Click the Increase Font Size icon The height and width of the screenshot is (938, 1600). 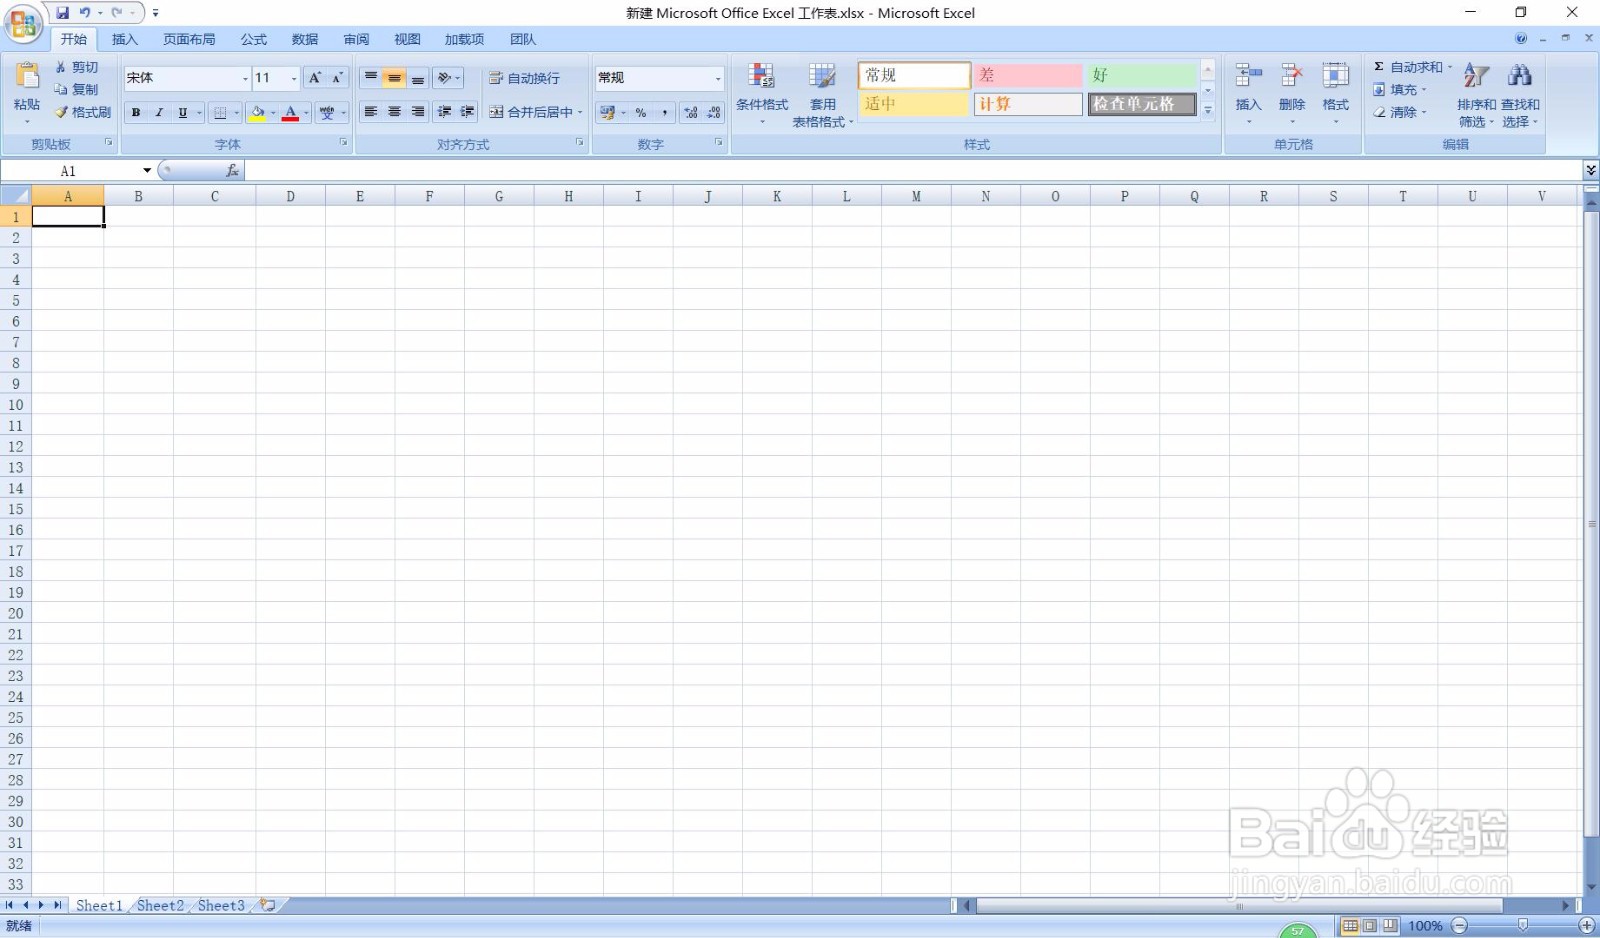click(x=312, y=77)
